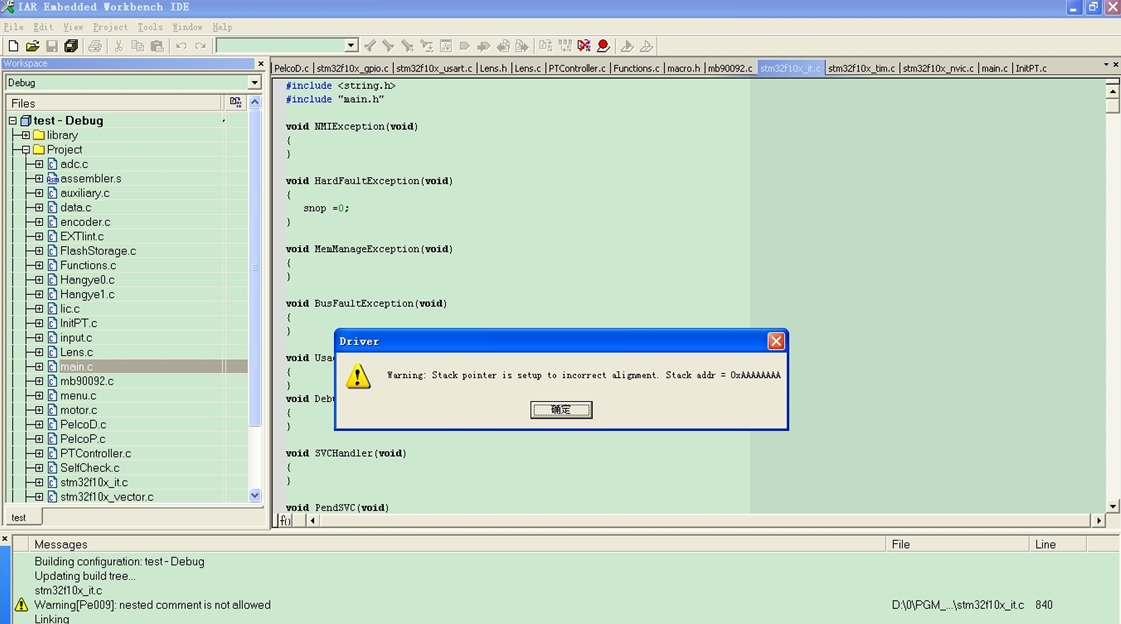Screen dimensions: 1121x624
Task: Click the workspace tree scroll down arrow
Action: point(255,495)
